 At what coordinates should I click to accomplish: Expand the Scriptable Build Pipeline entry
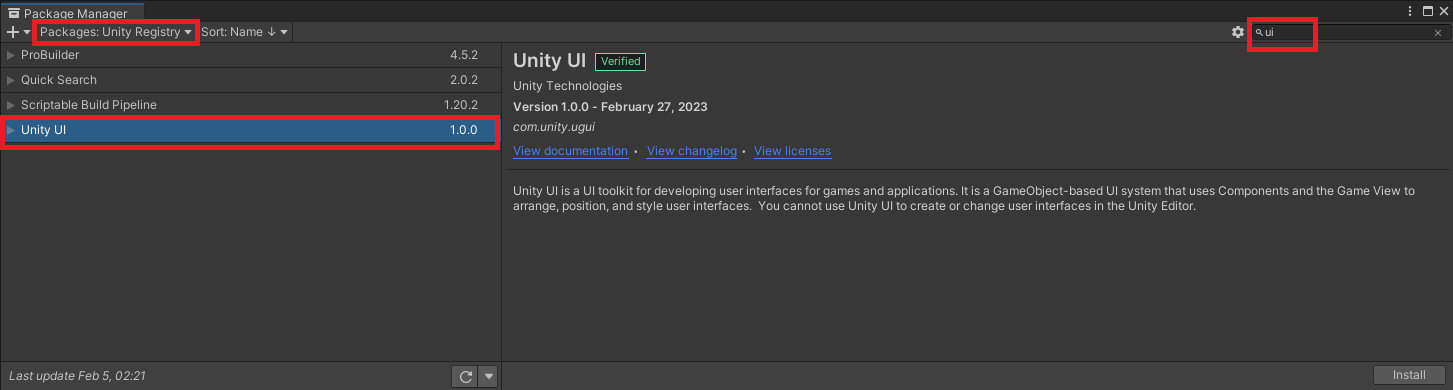click(x=11, y=105)
